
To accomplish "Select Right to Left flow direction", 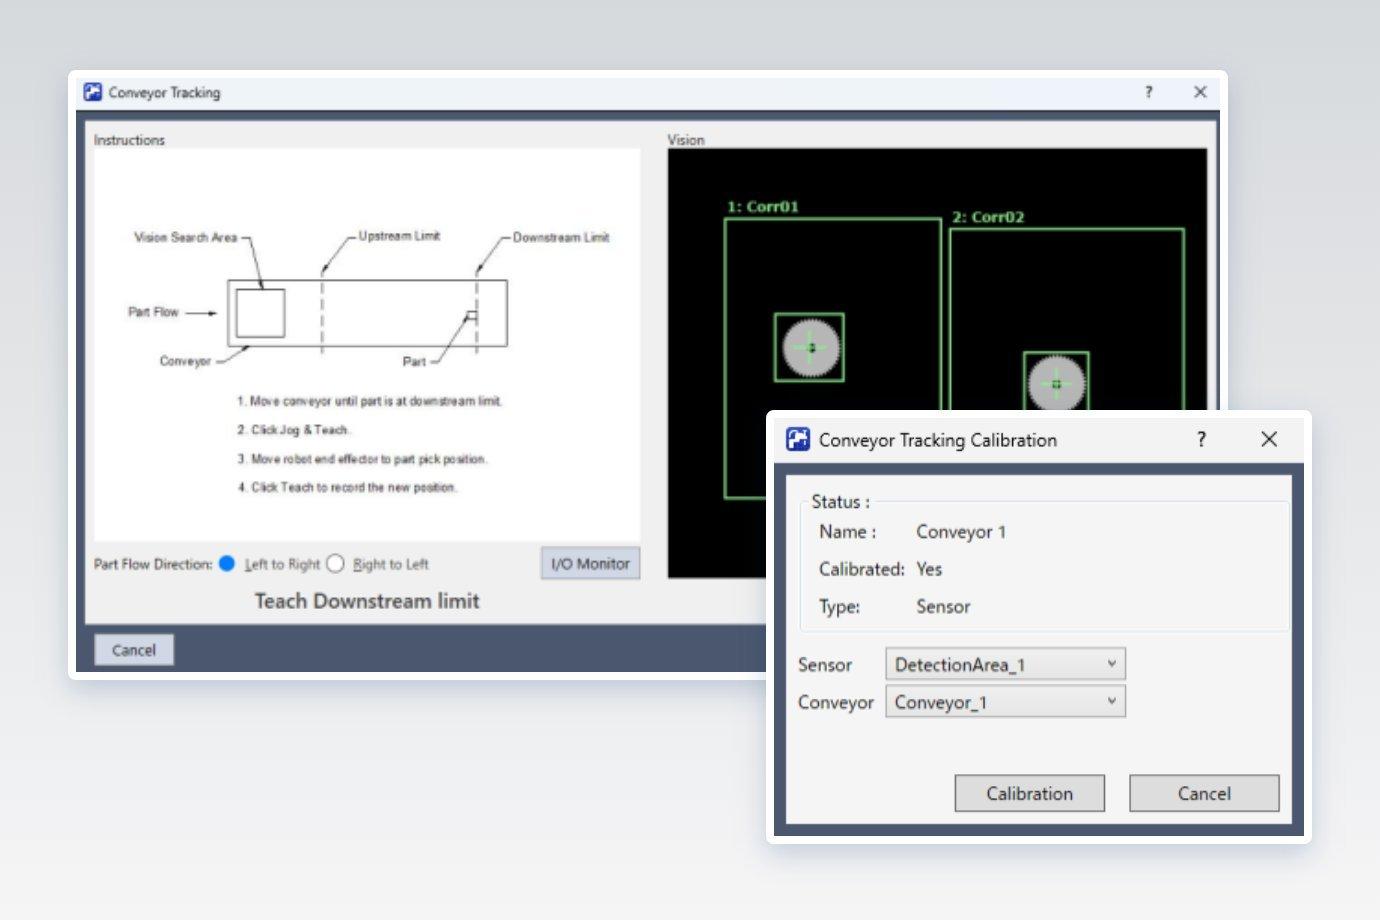I will coord(335,564).
